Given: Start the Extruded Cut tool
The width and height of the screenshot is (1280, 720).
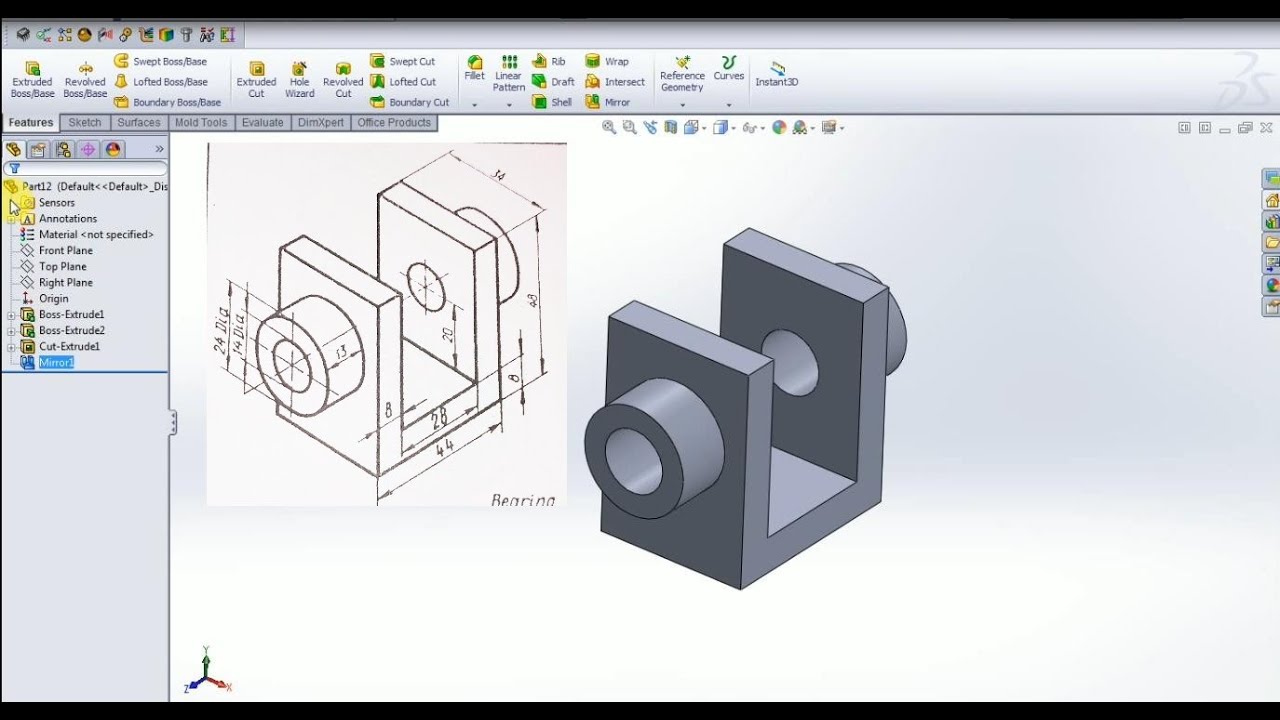Looking at the screenshot, I should [x=256, y=79].
